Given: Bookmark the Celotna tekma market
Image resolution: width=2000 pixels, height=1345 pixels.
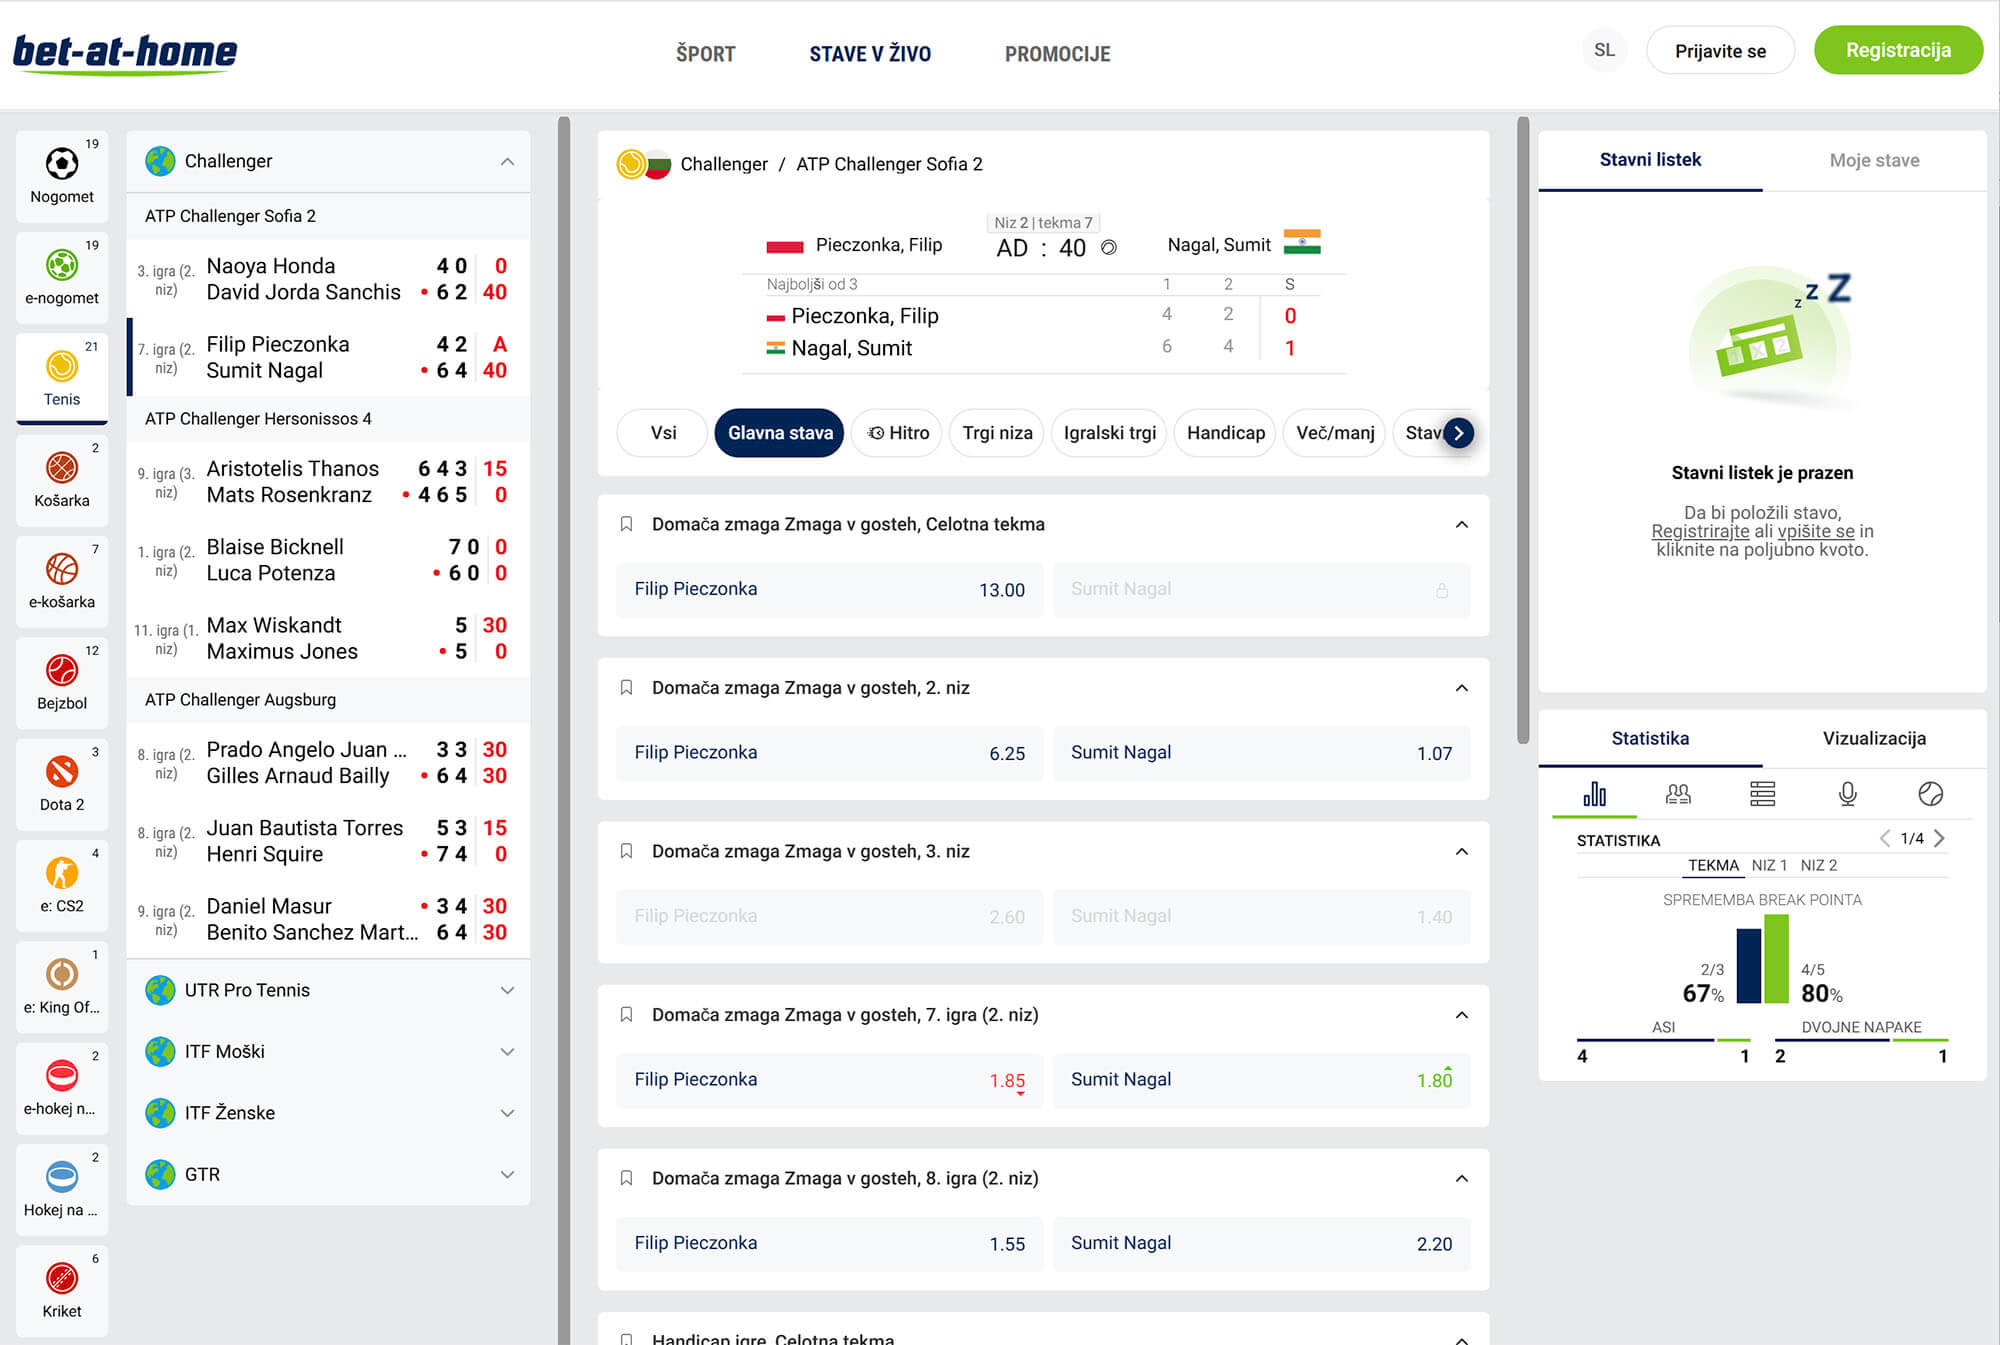Looking at the screenshot, I should [x=627, y=524].
